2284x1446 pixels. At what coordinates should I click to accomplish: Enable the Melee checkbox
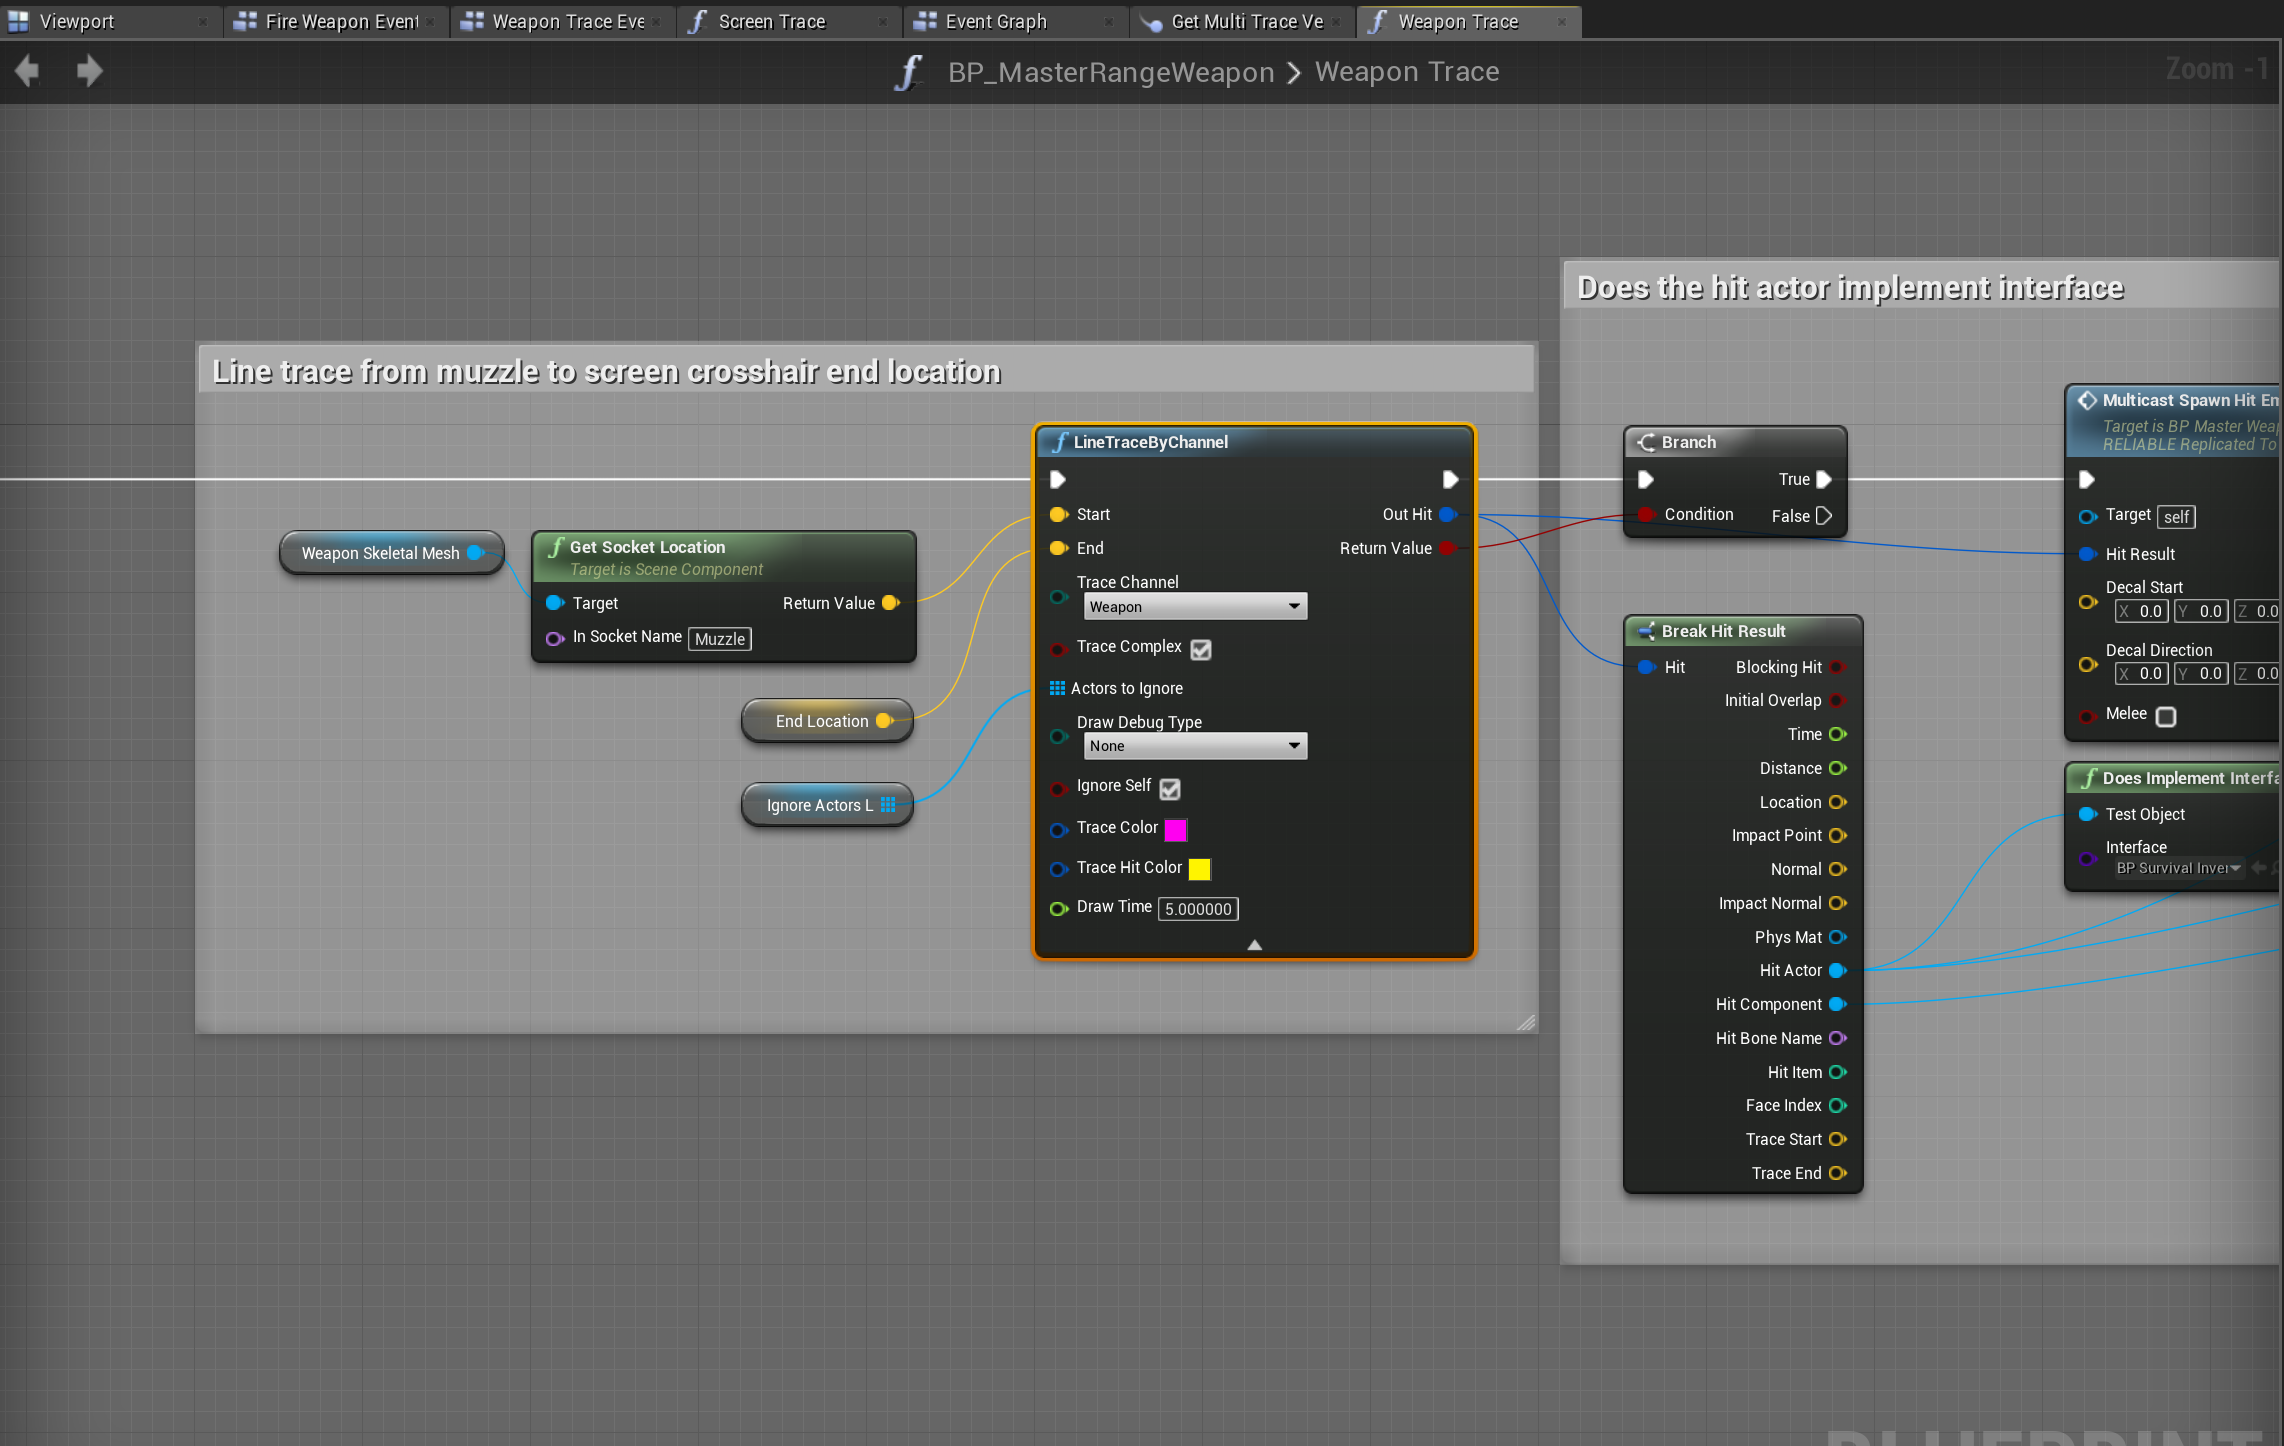[2166, 716]
